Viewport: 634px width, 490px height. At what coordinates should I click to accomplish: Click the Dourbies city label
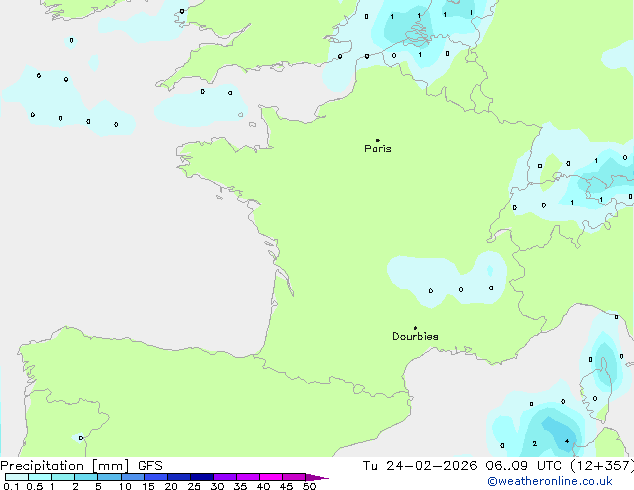(415, 336)
